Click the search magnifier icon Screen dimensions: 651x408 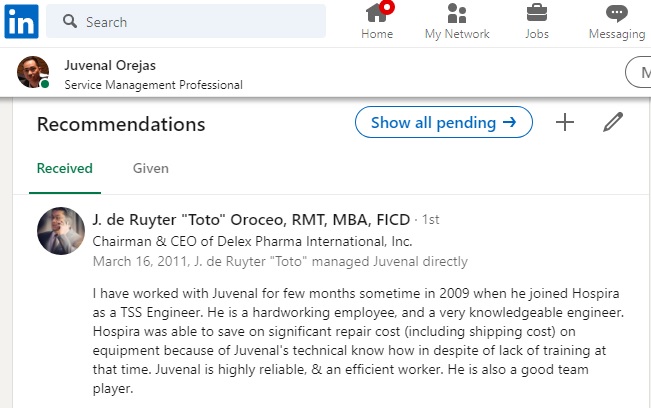coord(69,21)
